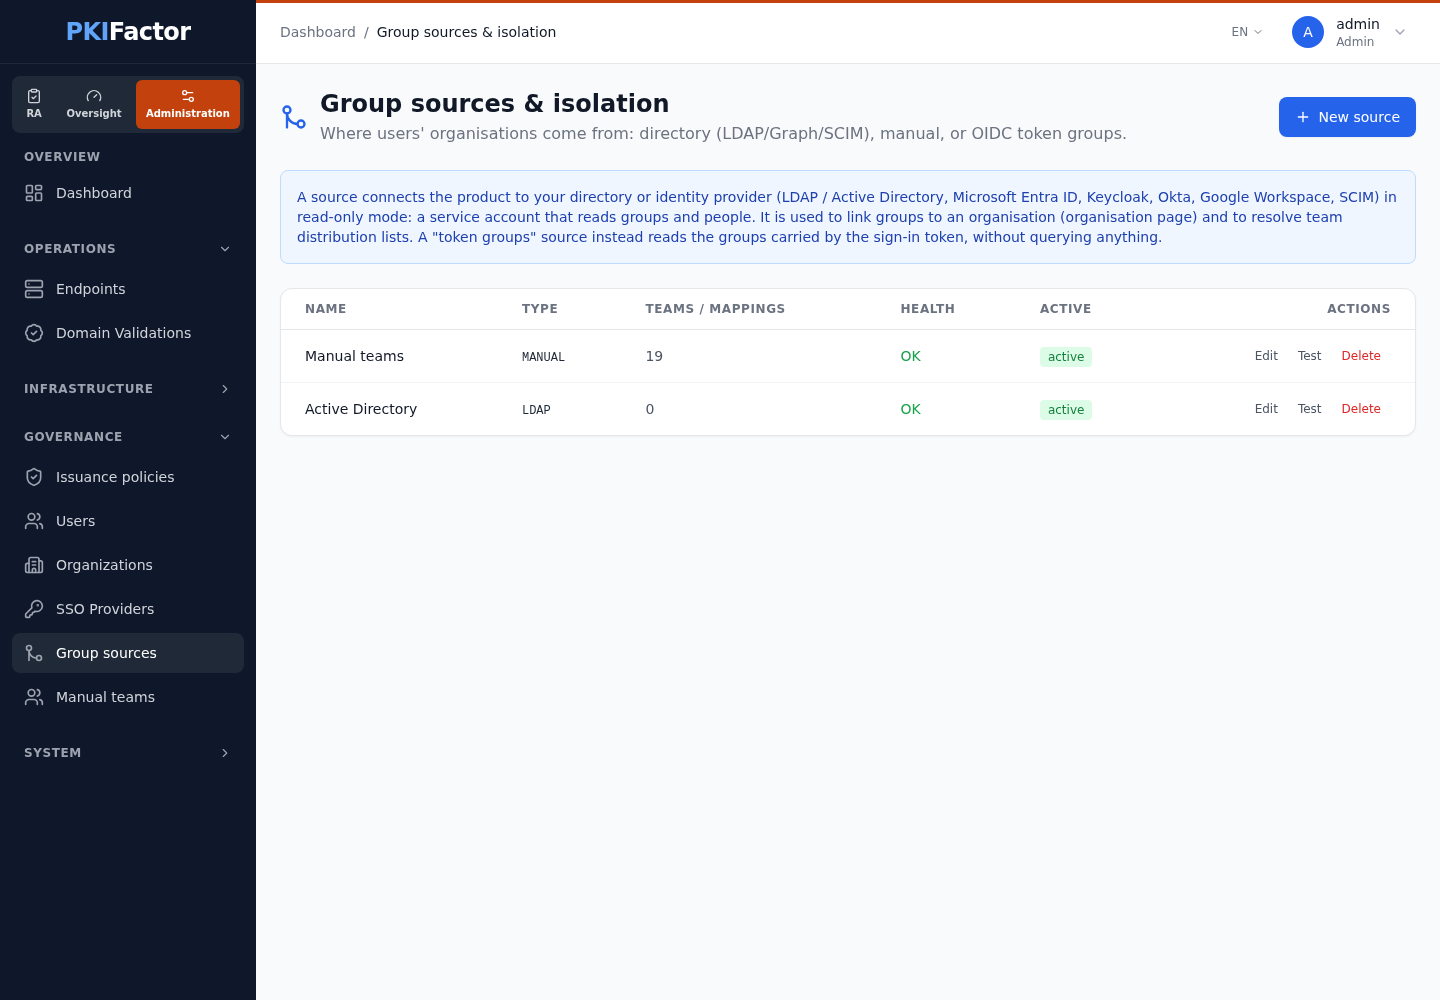Edit the Active Directory source
This screenshot has height=1000, width=1440.
[1266, 409]
